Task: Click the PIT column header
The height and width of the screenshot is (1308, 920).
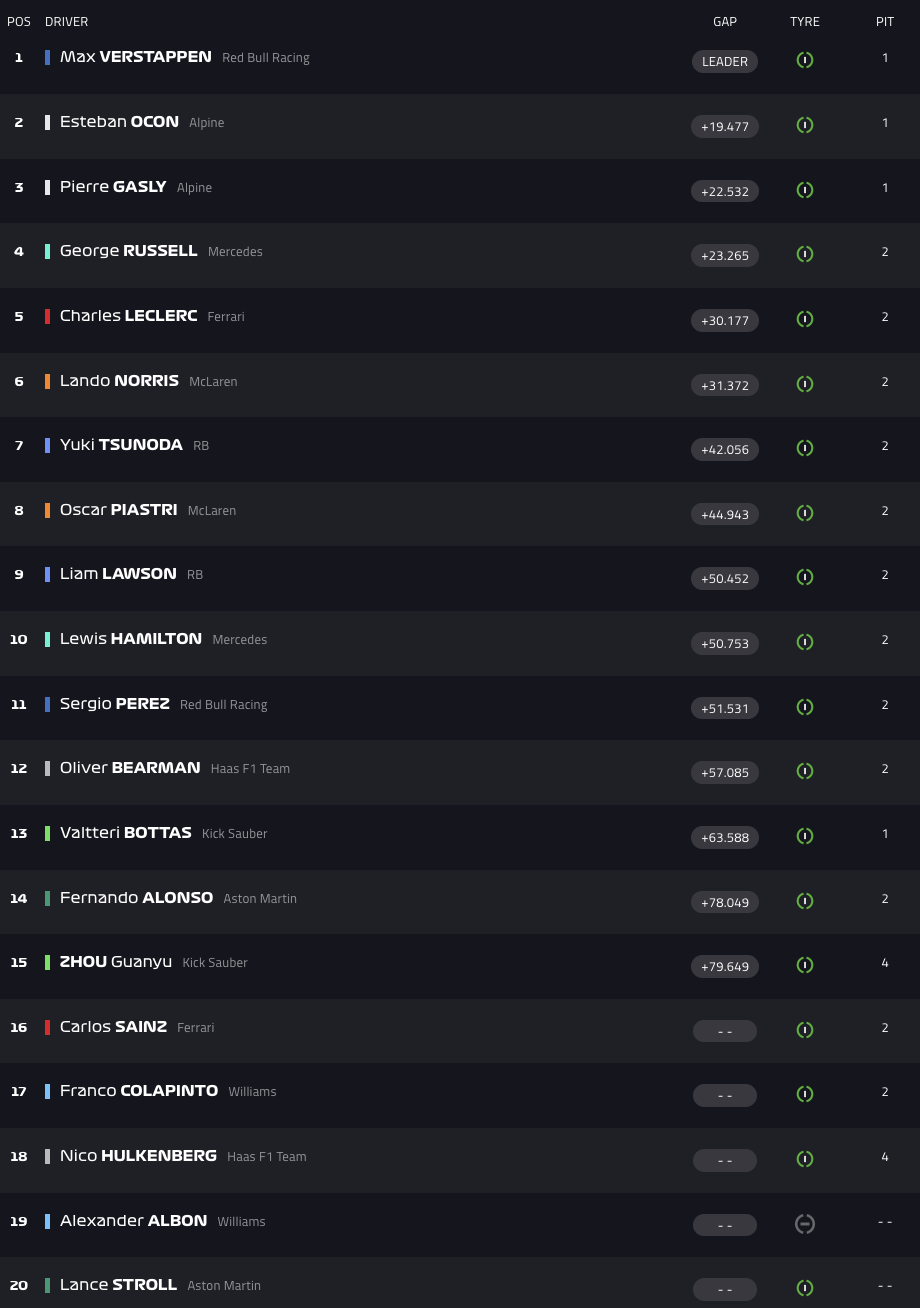Action: pyautogui.click(x=885, y=22)
